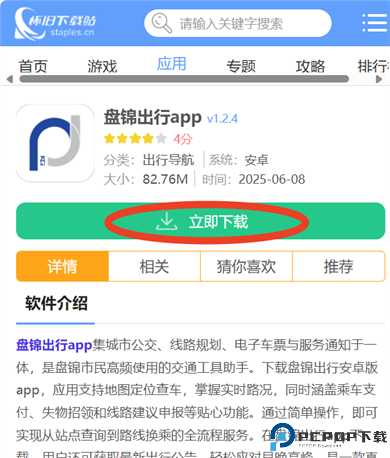Click the star rating row

tap(135, 138)
